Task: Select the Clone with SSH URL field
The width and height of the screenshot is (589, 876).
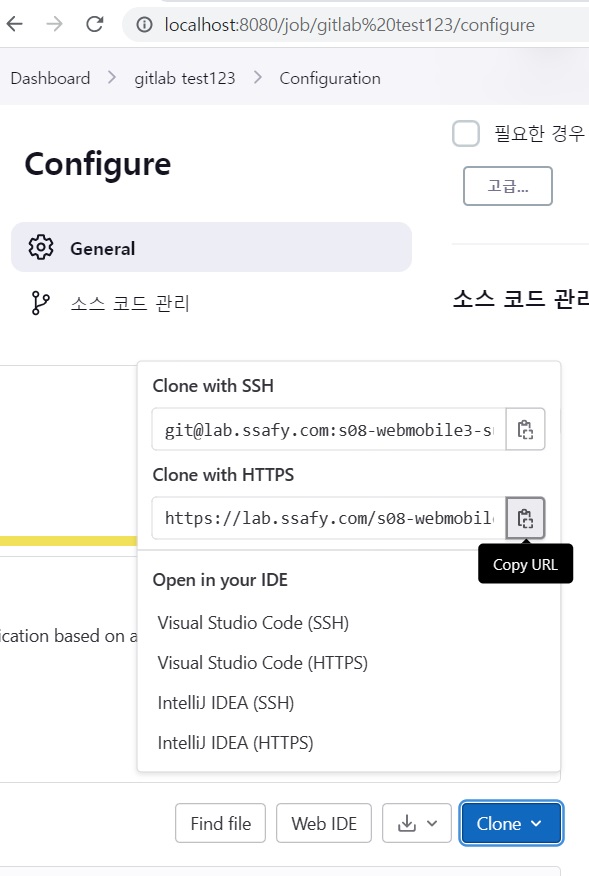Action: [x=329, y=430]
